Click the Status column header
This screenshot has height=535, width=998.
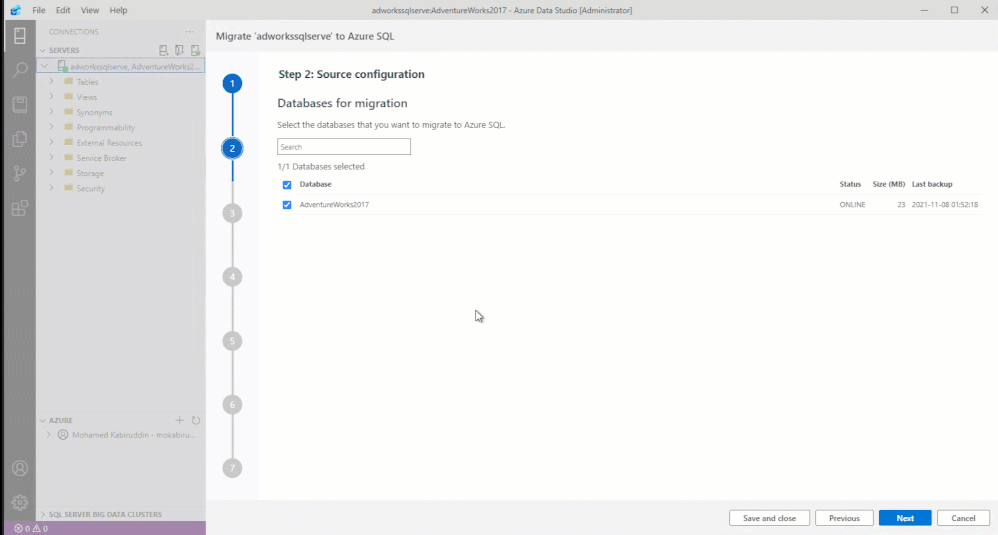coord(850,184)
